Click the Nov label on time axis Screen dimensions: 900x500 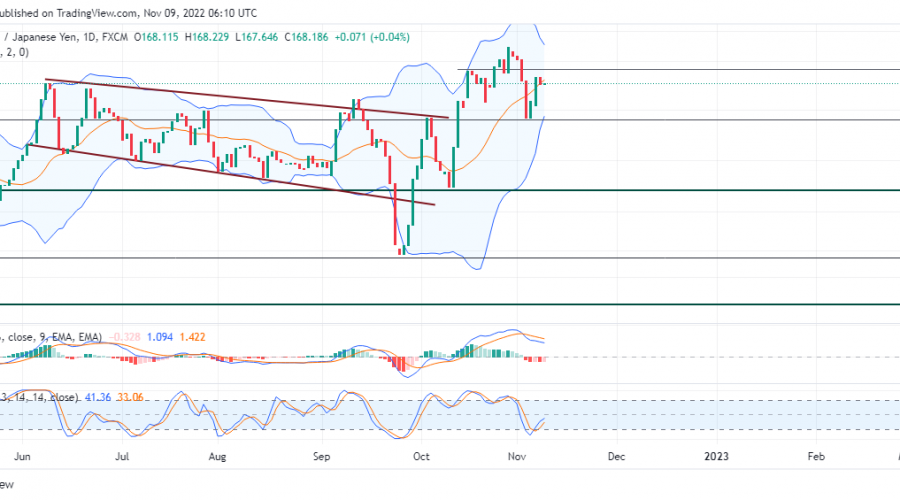517,456
